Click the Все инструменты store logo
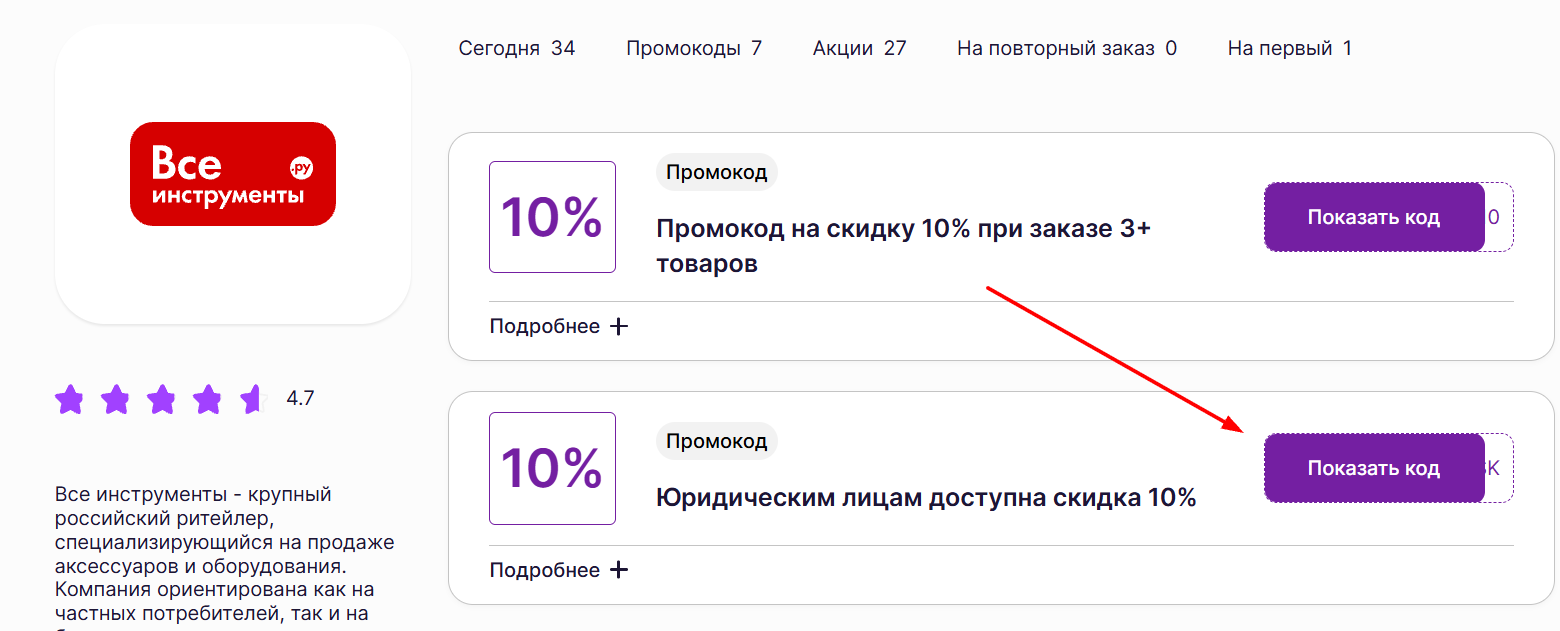The height and width of the screenshot is (631, 1560). (x=232, y=174)
